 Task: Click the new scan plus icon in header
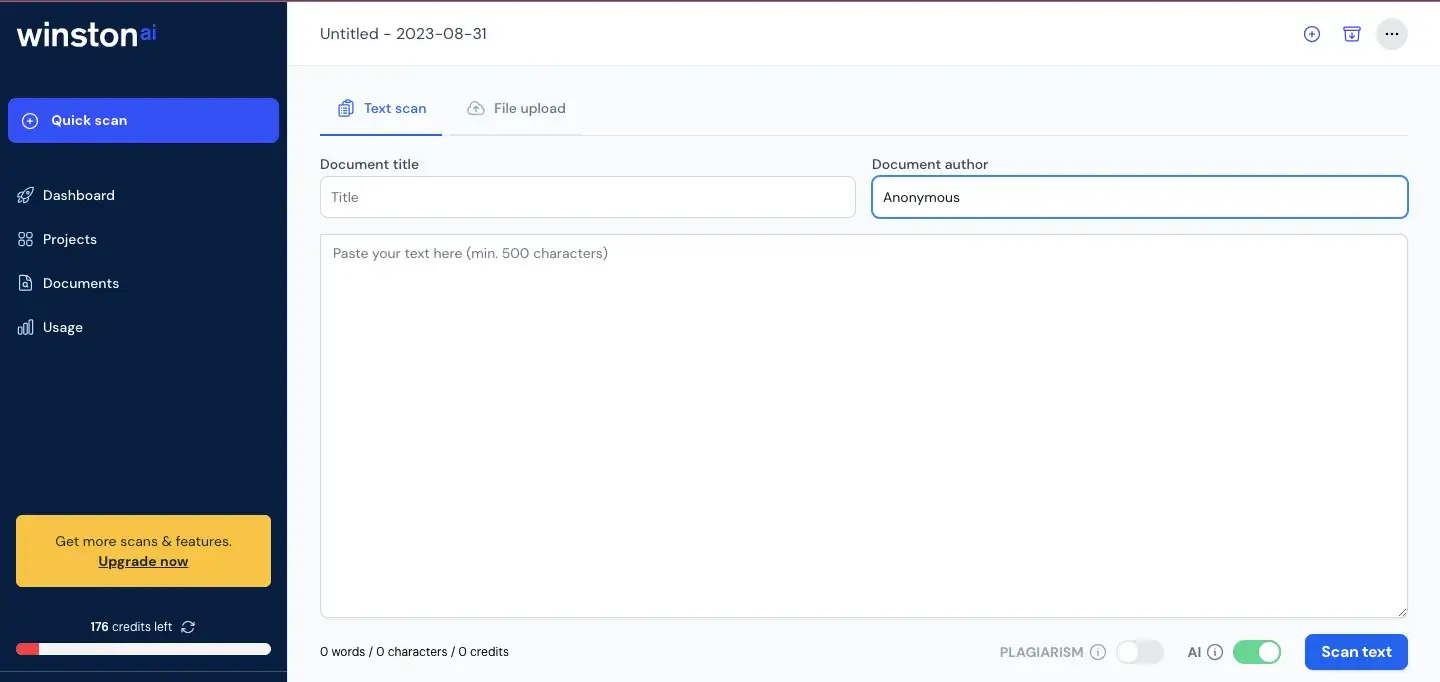[x=1312, y=34]
